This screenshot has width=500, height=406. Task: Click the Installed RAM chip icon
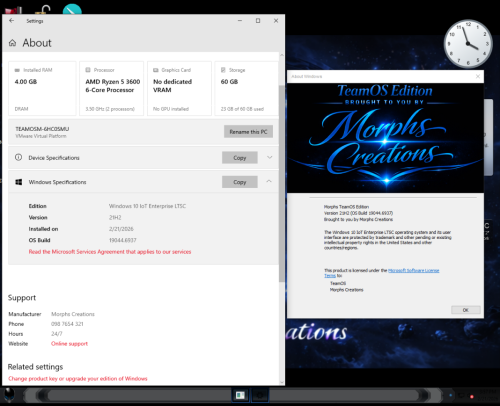pyautogui.click(x=17, y=70)
